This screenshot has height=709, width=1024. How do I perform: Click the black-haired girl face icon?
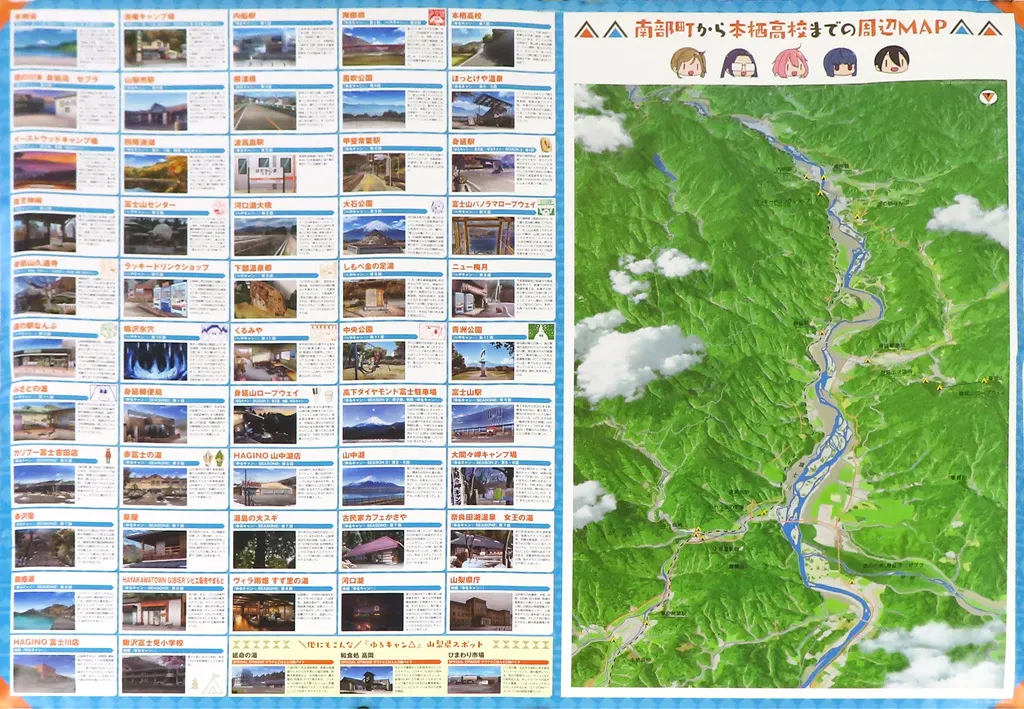click(891, 61)
